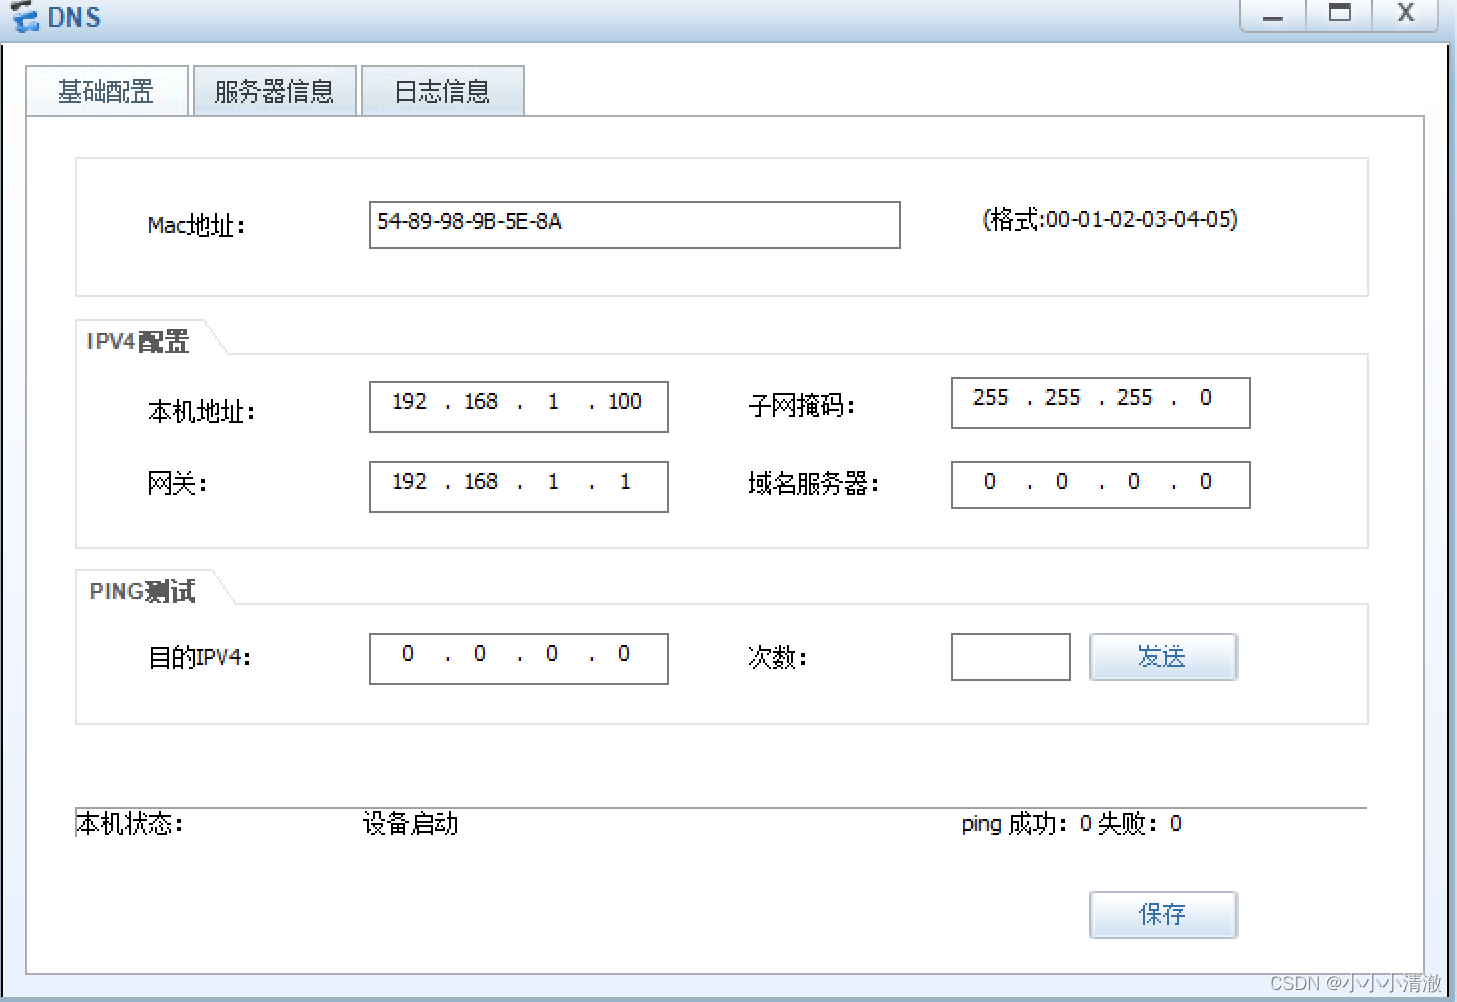Screen dimensions: 1457x1002
Task: Minimize the DNS window
Action: click(x=1273, y=15)
